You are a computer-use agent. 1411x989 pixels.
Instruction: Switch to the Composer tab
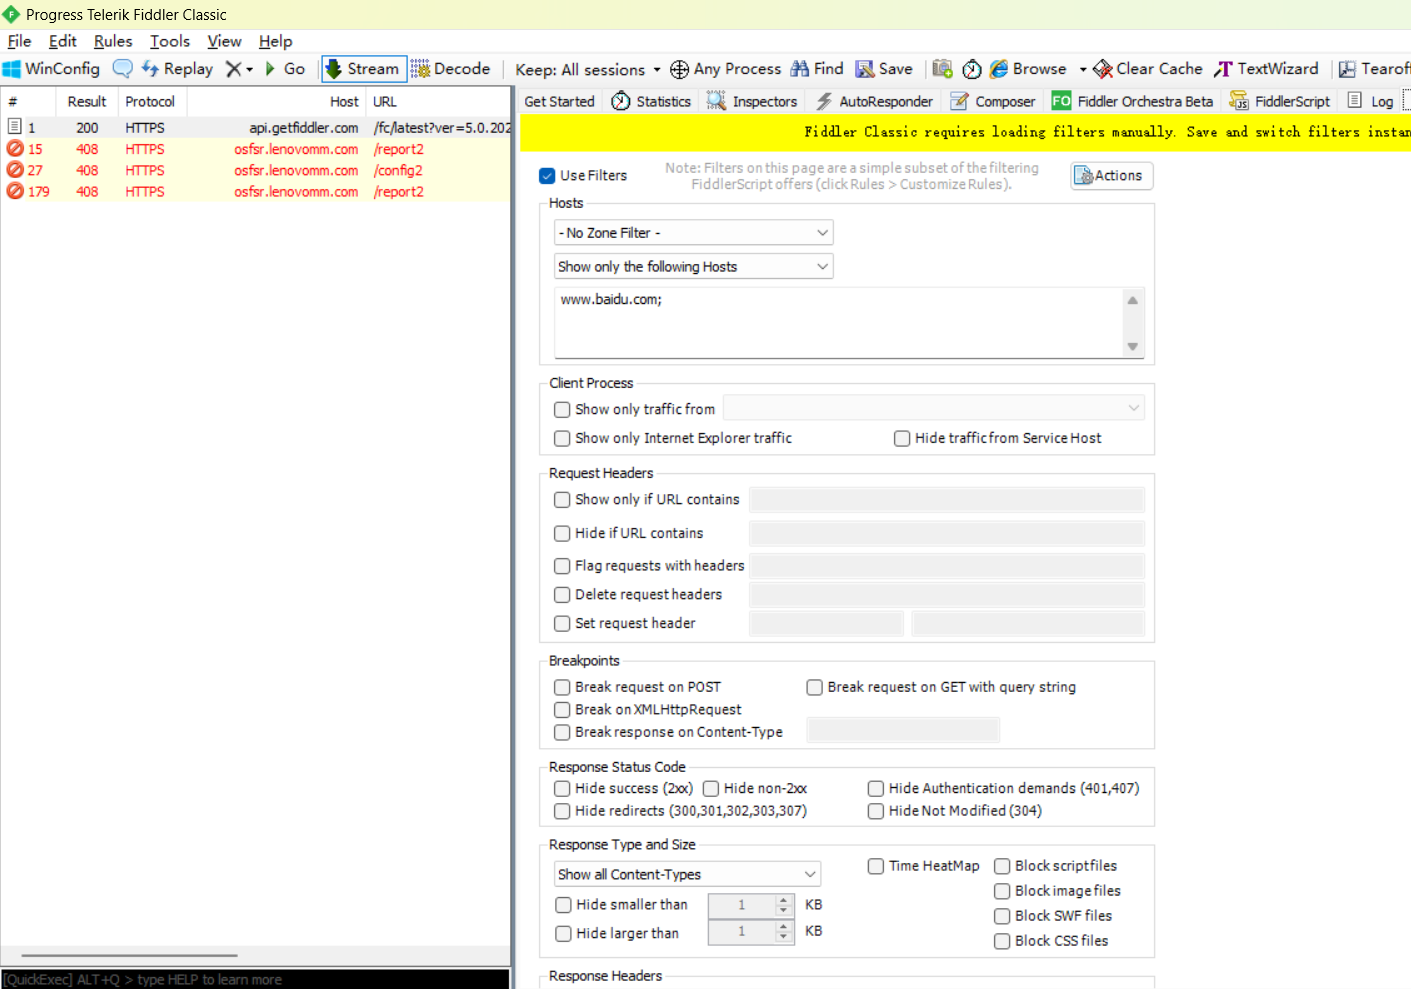click(x=993, y=101)
